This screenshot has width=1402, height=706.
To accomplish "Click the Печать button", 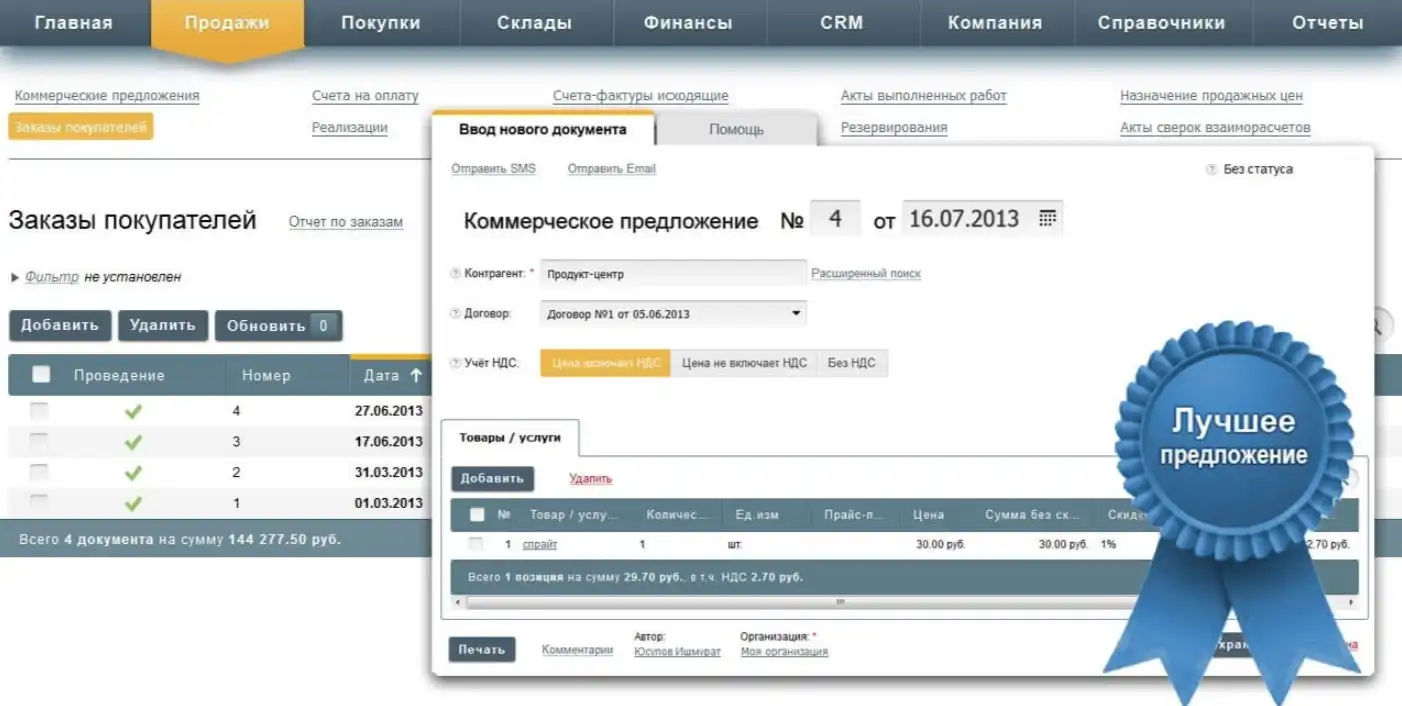I will point(483,648).
